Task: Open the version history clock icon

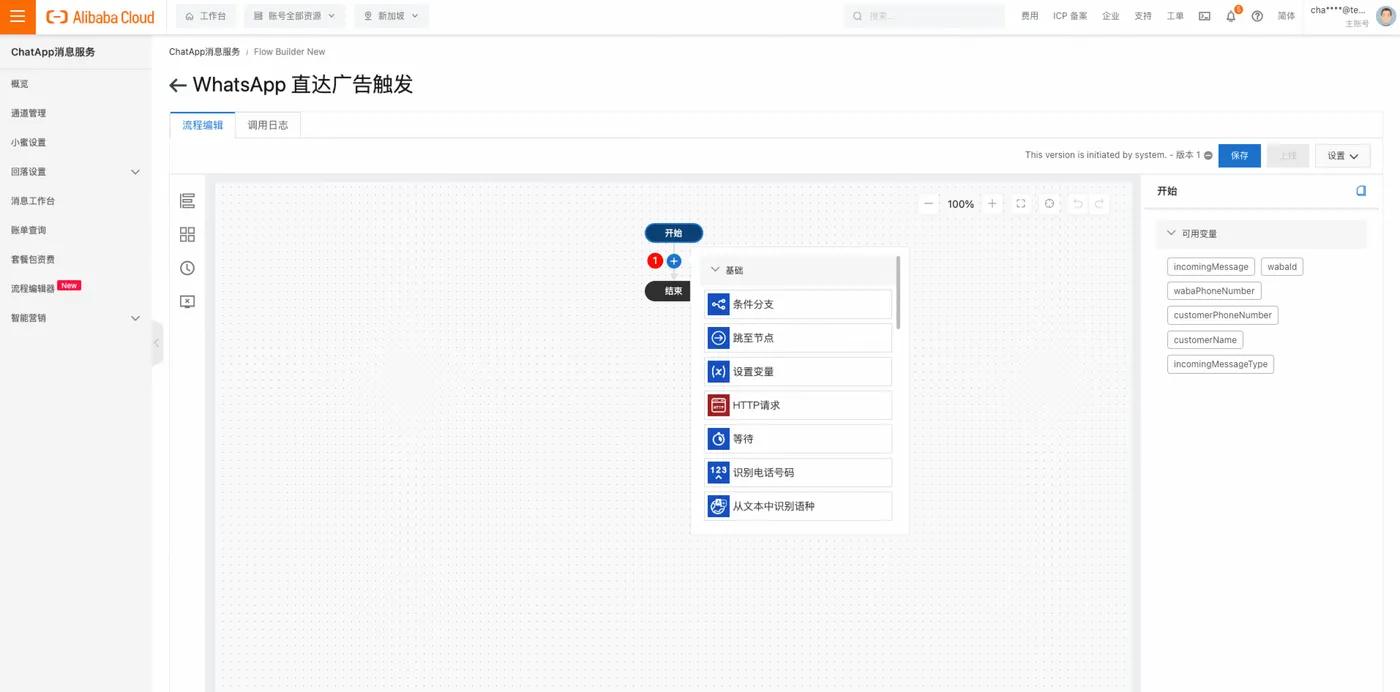Action: [187, 268]
